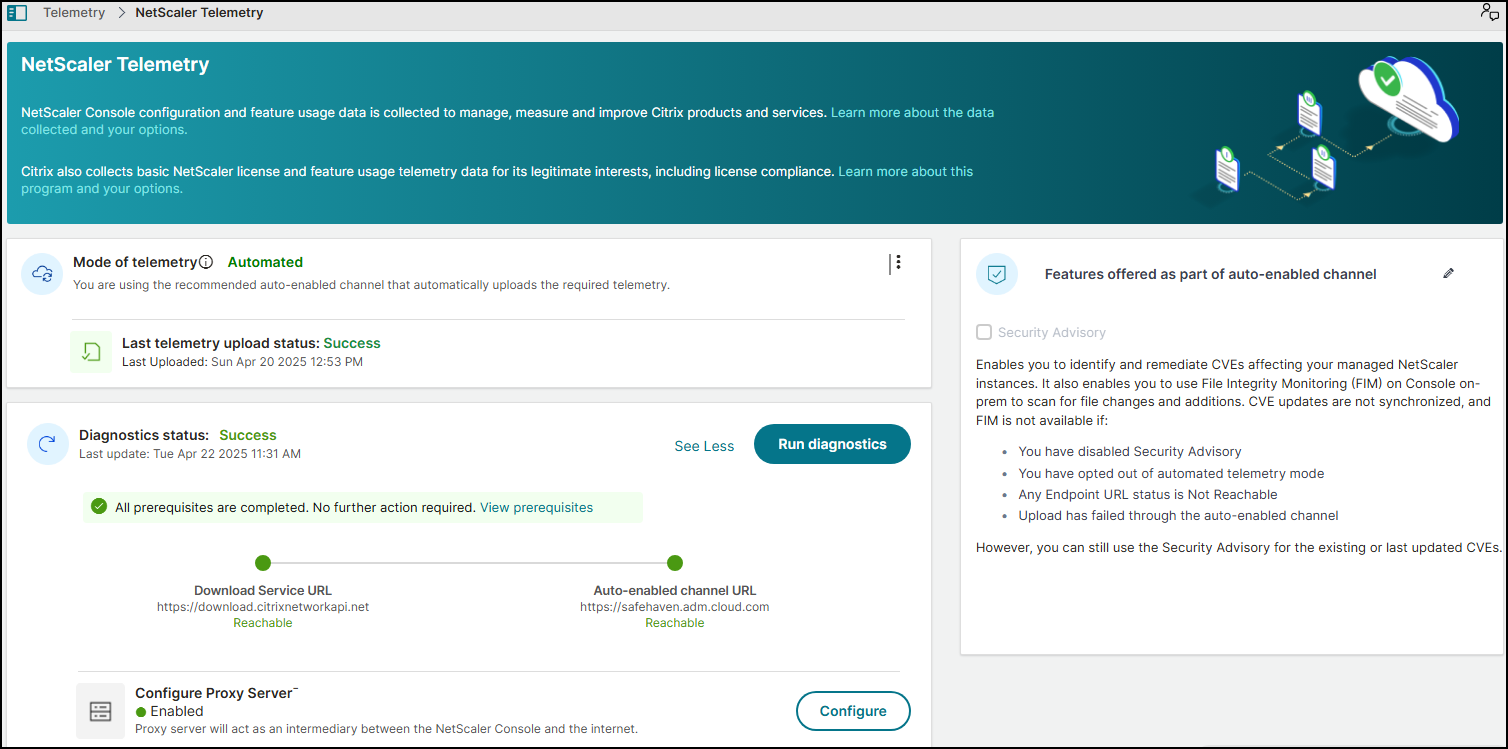The image size is (1508, 749).
Task: Open Learn more about this program link
Action: pyautogui.click(x=497, y=180)
